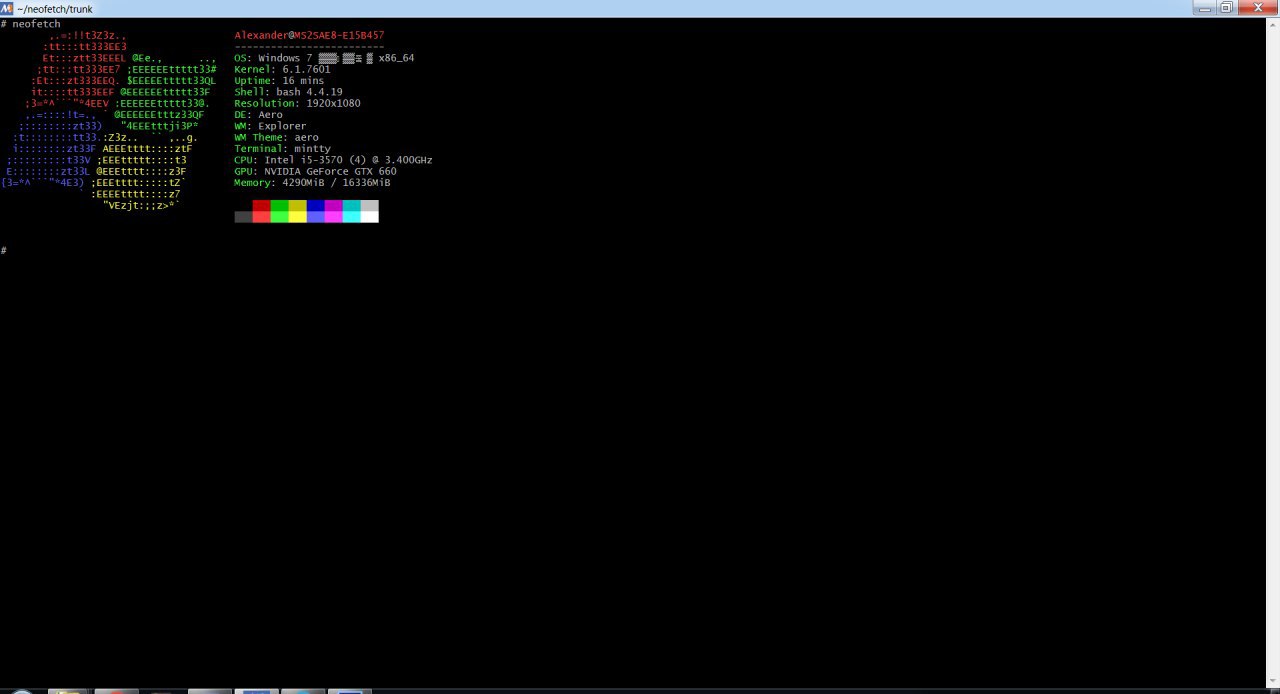The image size is (1280, 694).
Task: Click the bright cyan color block
Action: tap(352, 217)
